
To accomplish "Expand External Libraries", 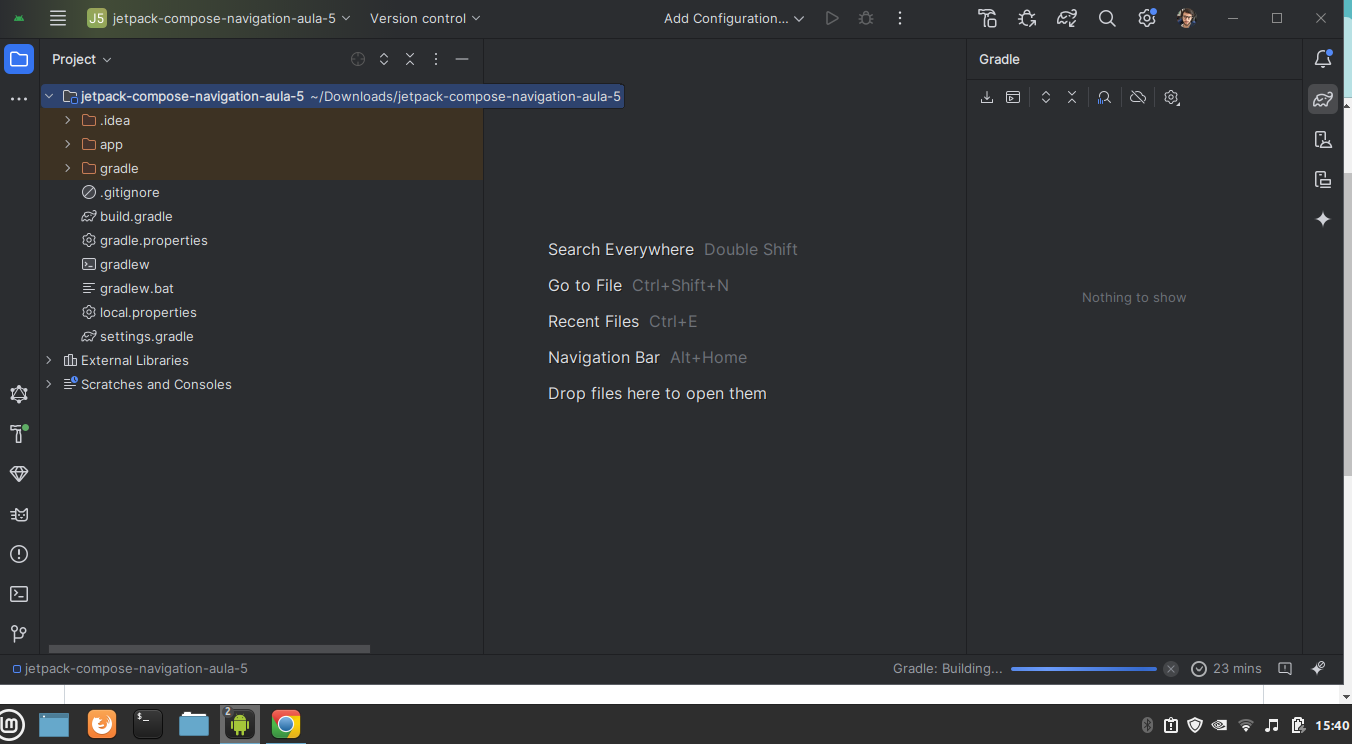I will (49, 360).
